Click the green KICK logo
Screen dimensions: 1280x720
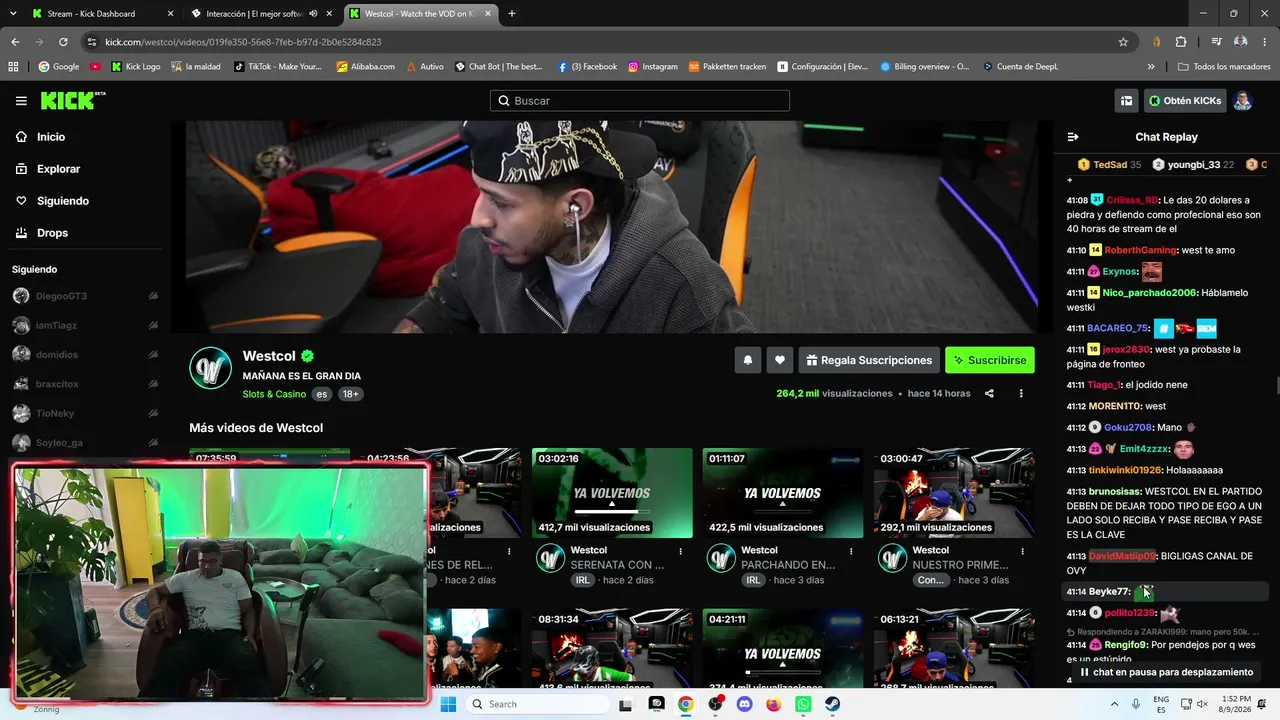pos(73,101)
